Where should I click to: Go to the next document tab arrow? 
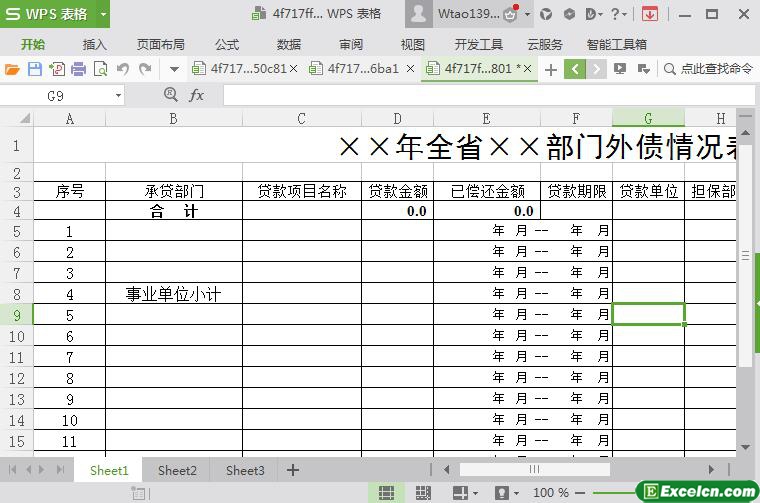click(597, 69)
